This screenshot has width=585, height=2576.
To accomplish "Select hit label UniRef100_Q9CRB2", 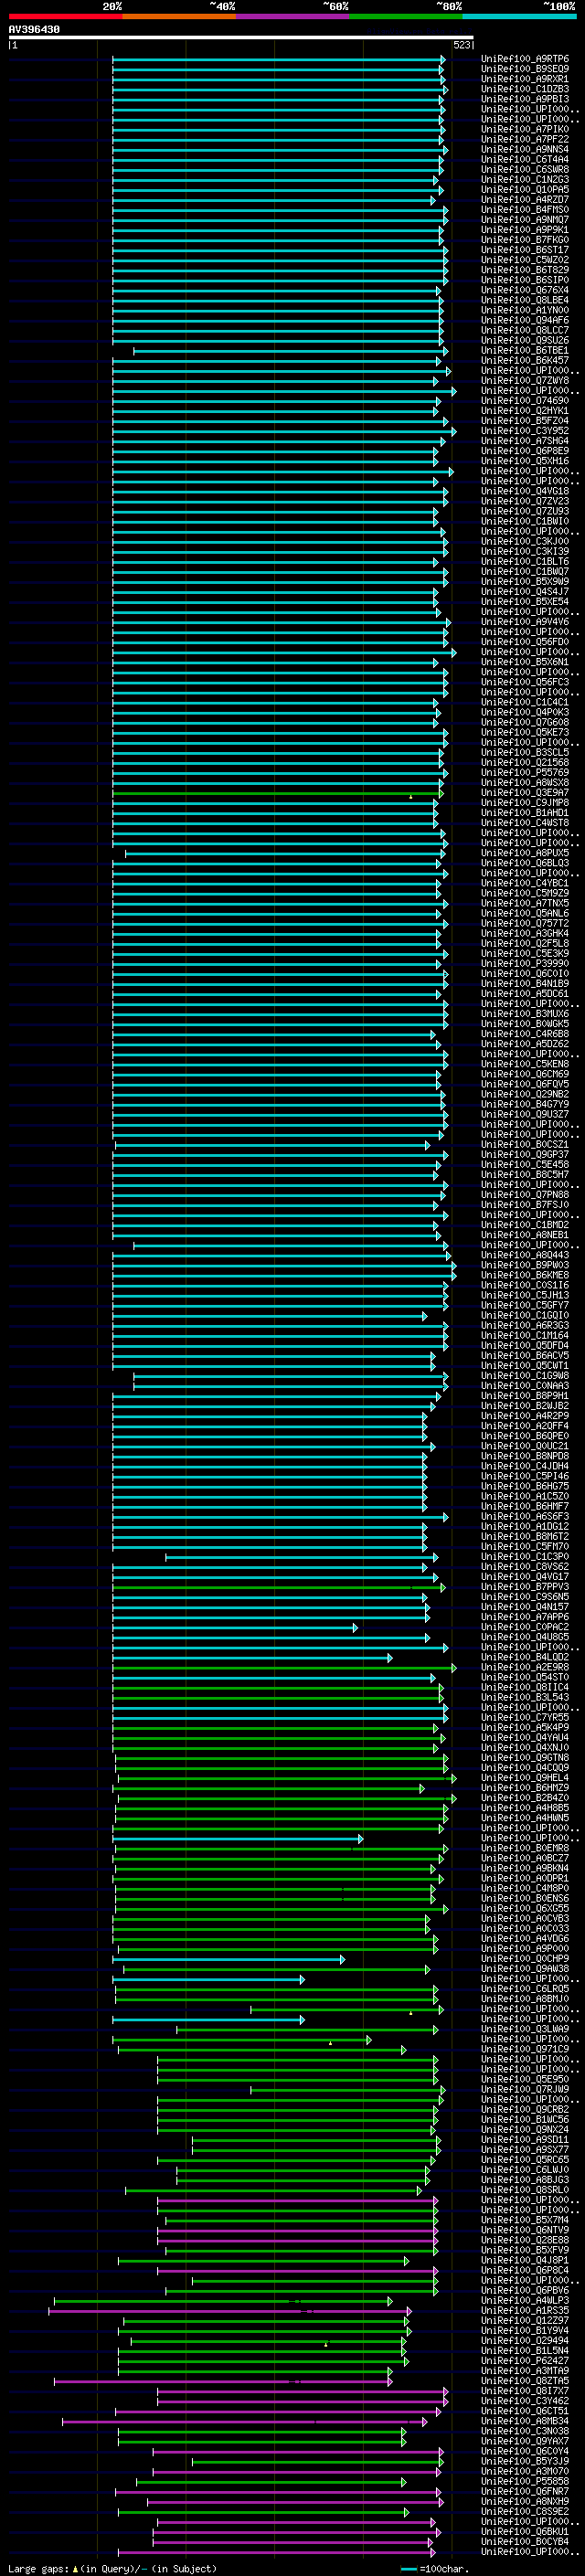I will click(x=525, y=2108).
